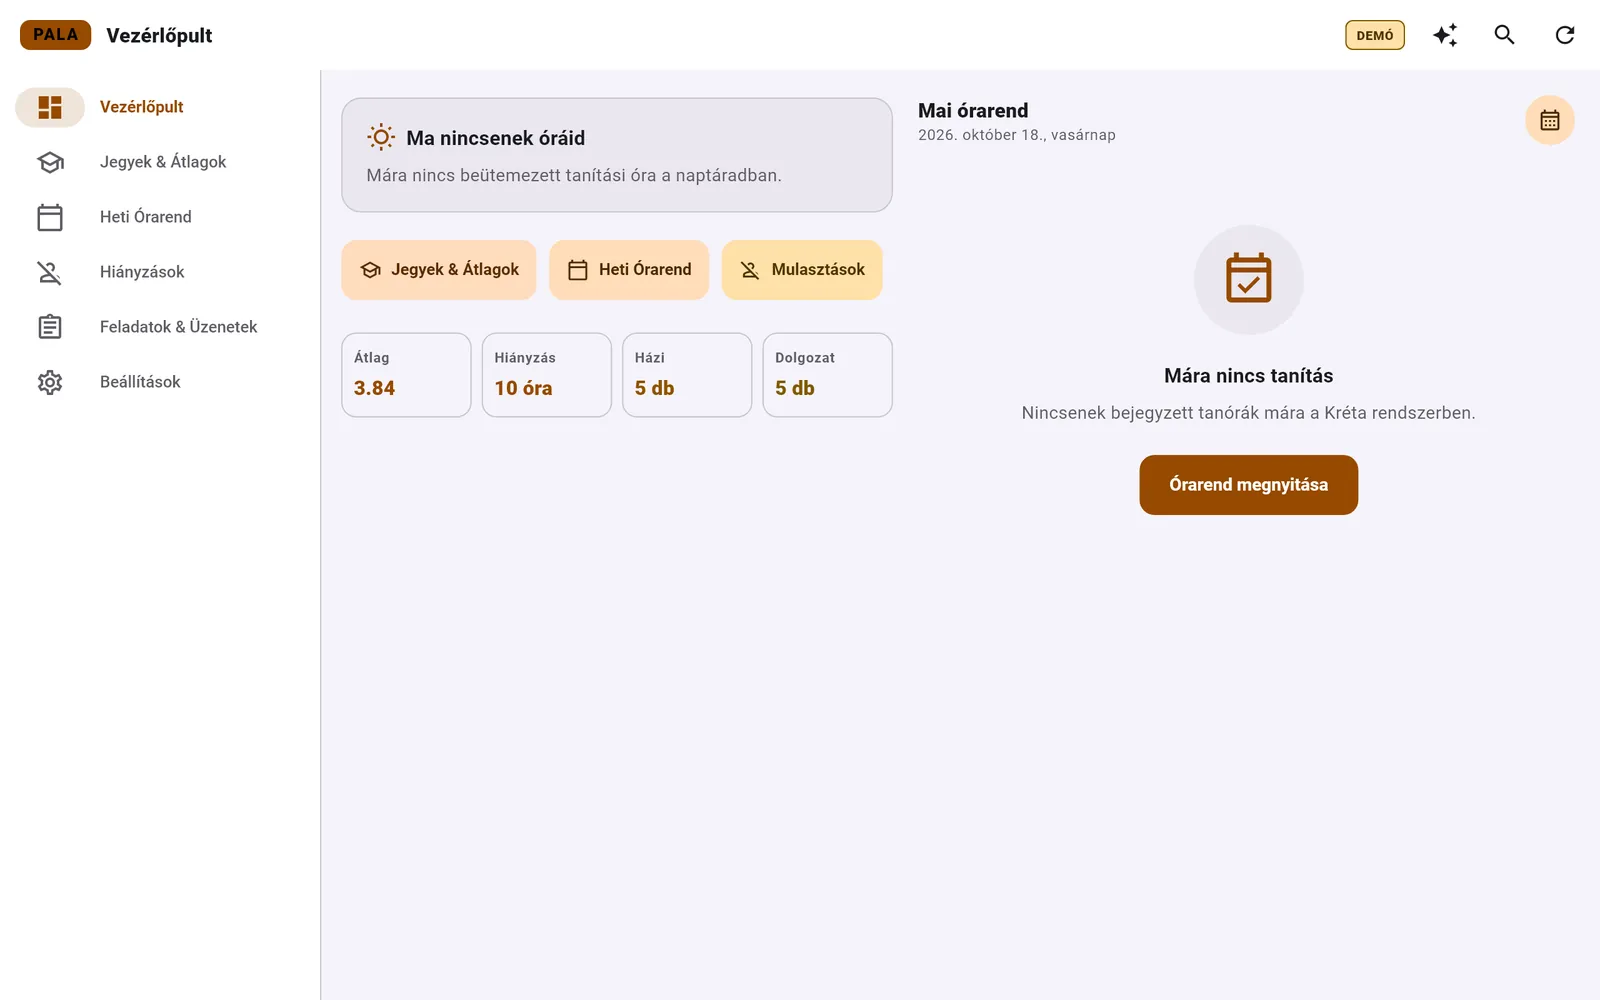Screen dimensions: 1600x1000
Task: Click the Mulasztások quick button
Action: click(802, 270)
